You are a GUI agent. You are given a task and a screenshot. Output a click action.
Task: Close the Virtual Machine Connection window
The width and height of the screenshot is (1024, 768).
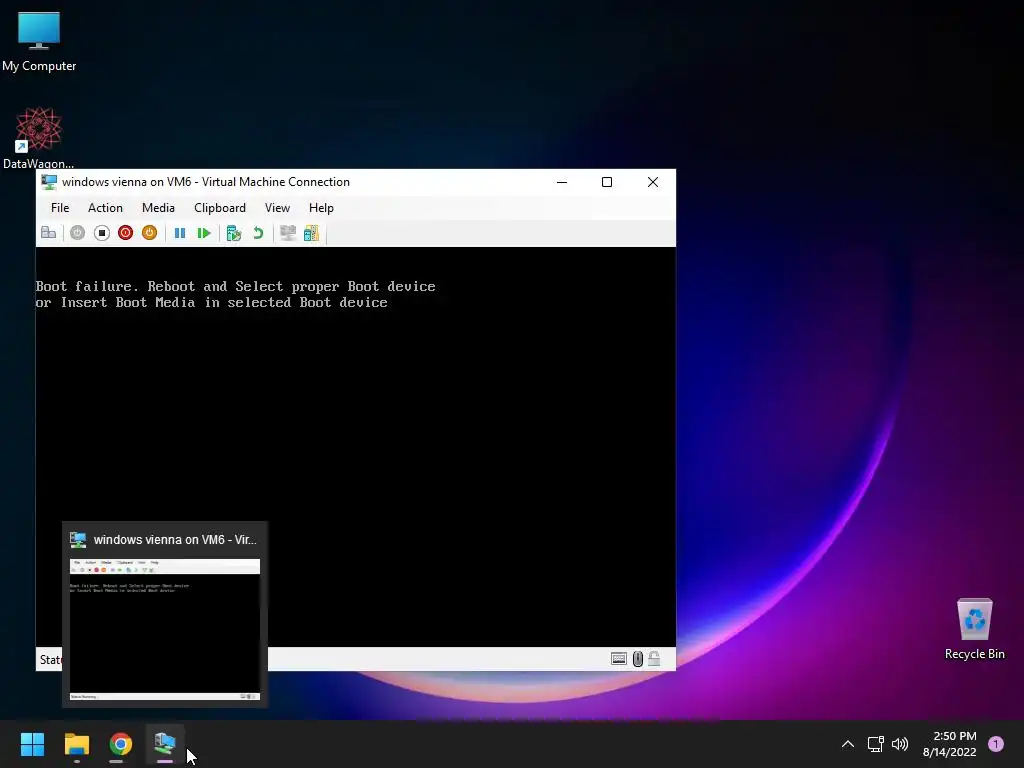pyautogui.click(x=652, y=182)
